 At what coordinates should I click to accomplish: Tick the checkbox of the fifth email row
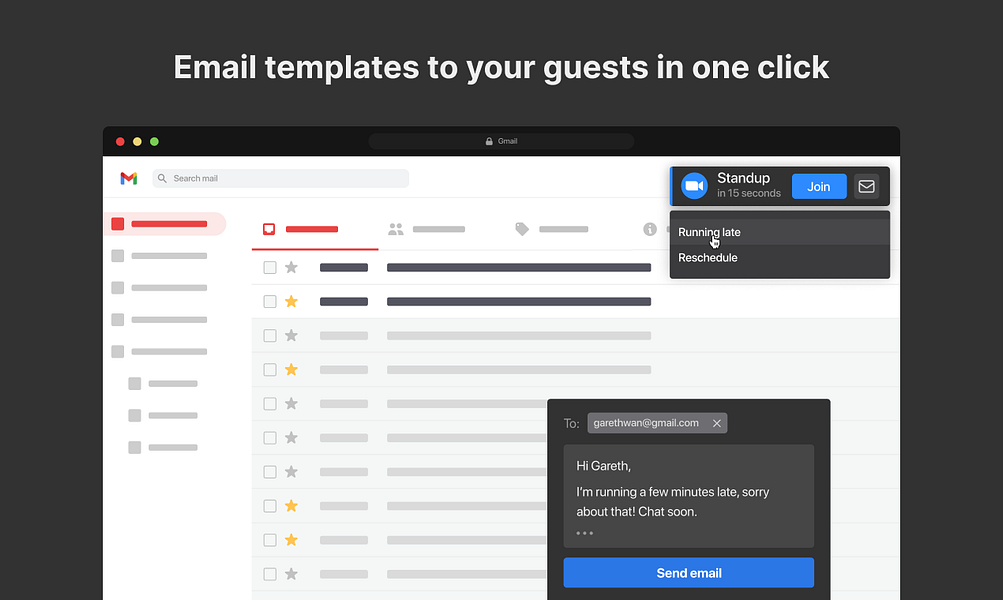tap(270, 404)
